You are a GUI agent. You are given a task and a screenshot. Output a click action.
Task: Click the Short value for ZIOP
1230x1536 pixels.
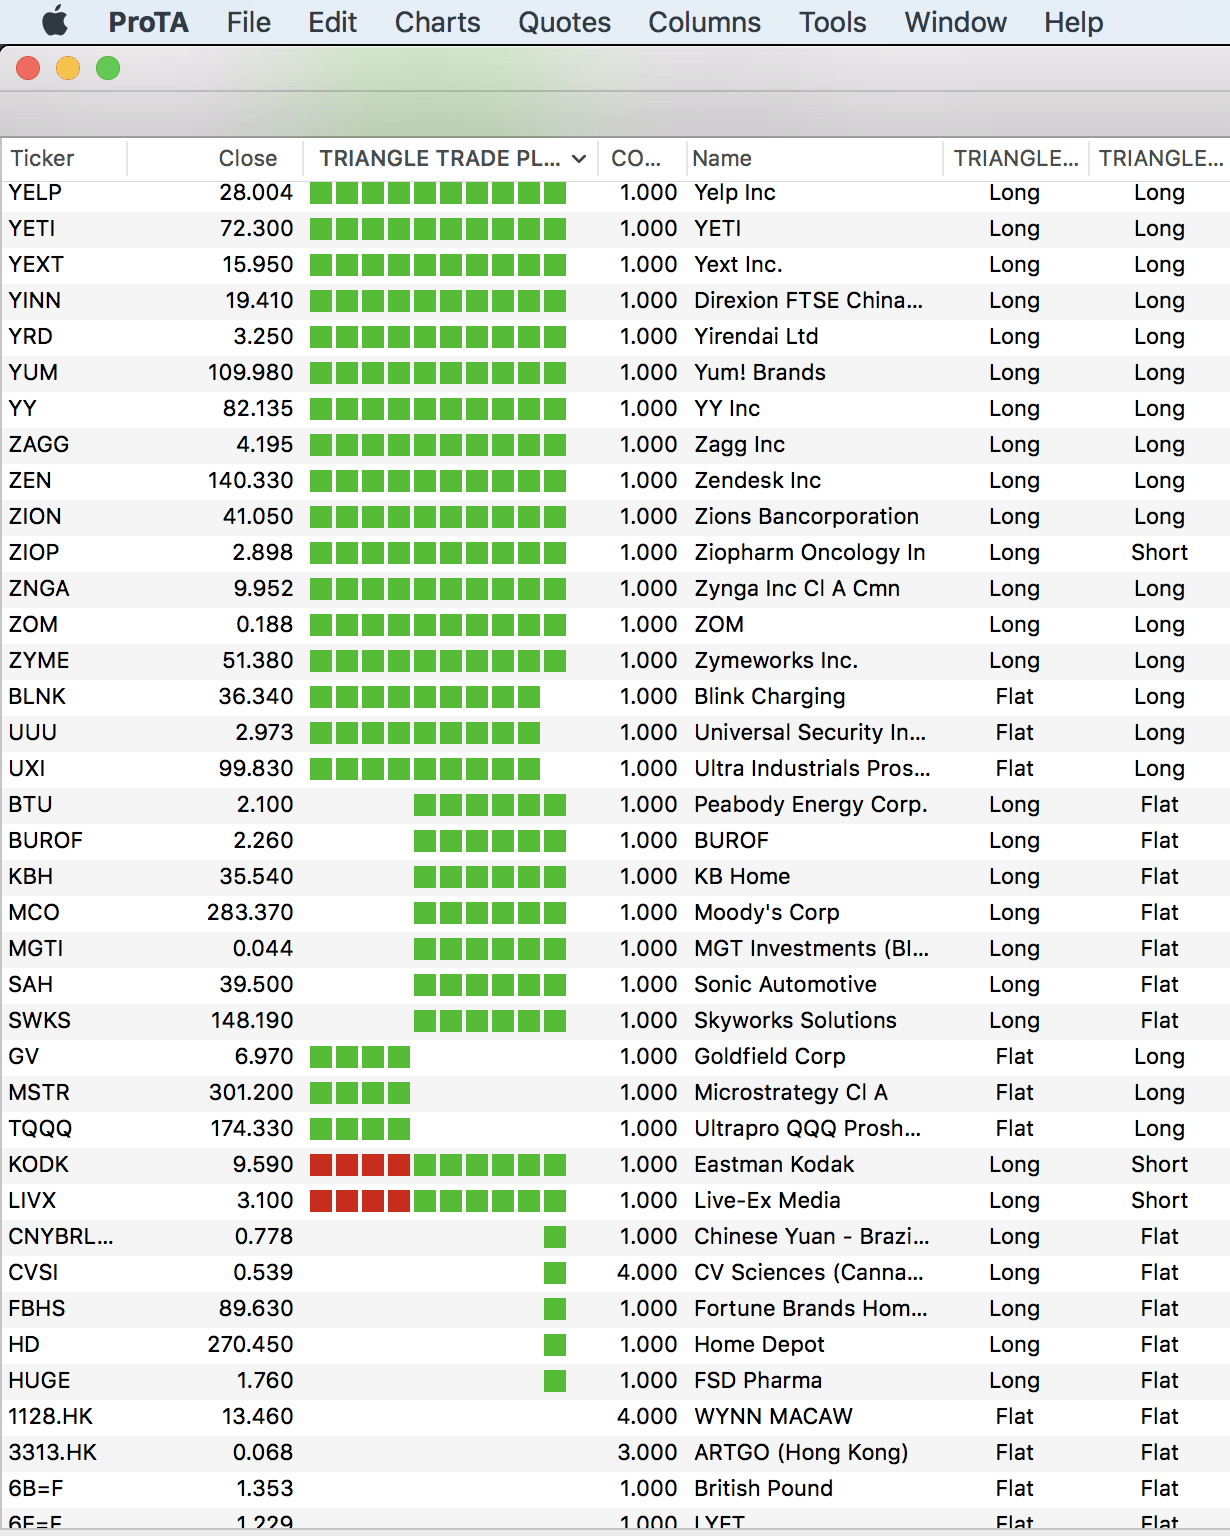pos(1159,553)
